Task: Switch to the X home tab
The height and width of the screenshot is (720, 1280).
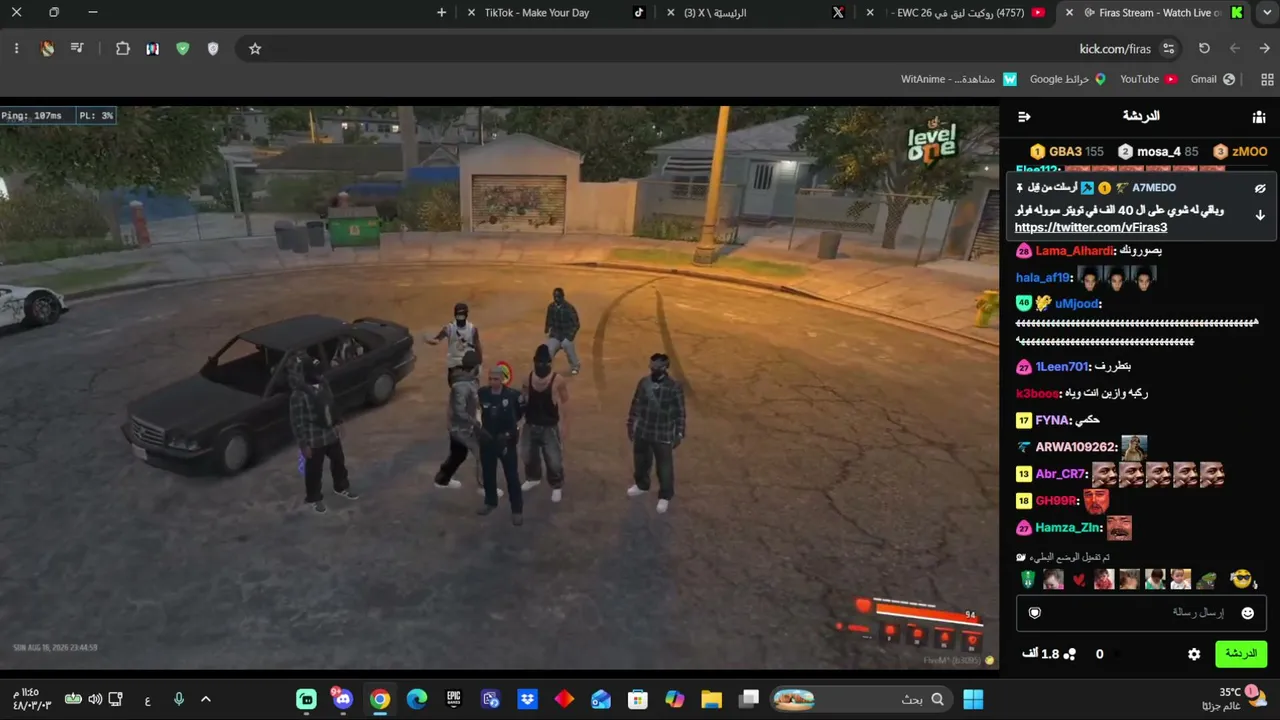Action: pos(755,13)
